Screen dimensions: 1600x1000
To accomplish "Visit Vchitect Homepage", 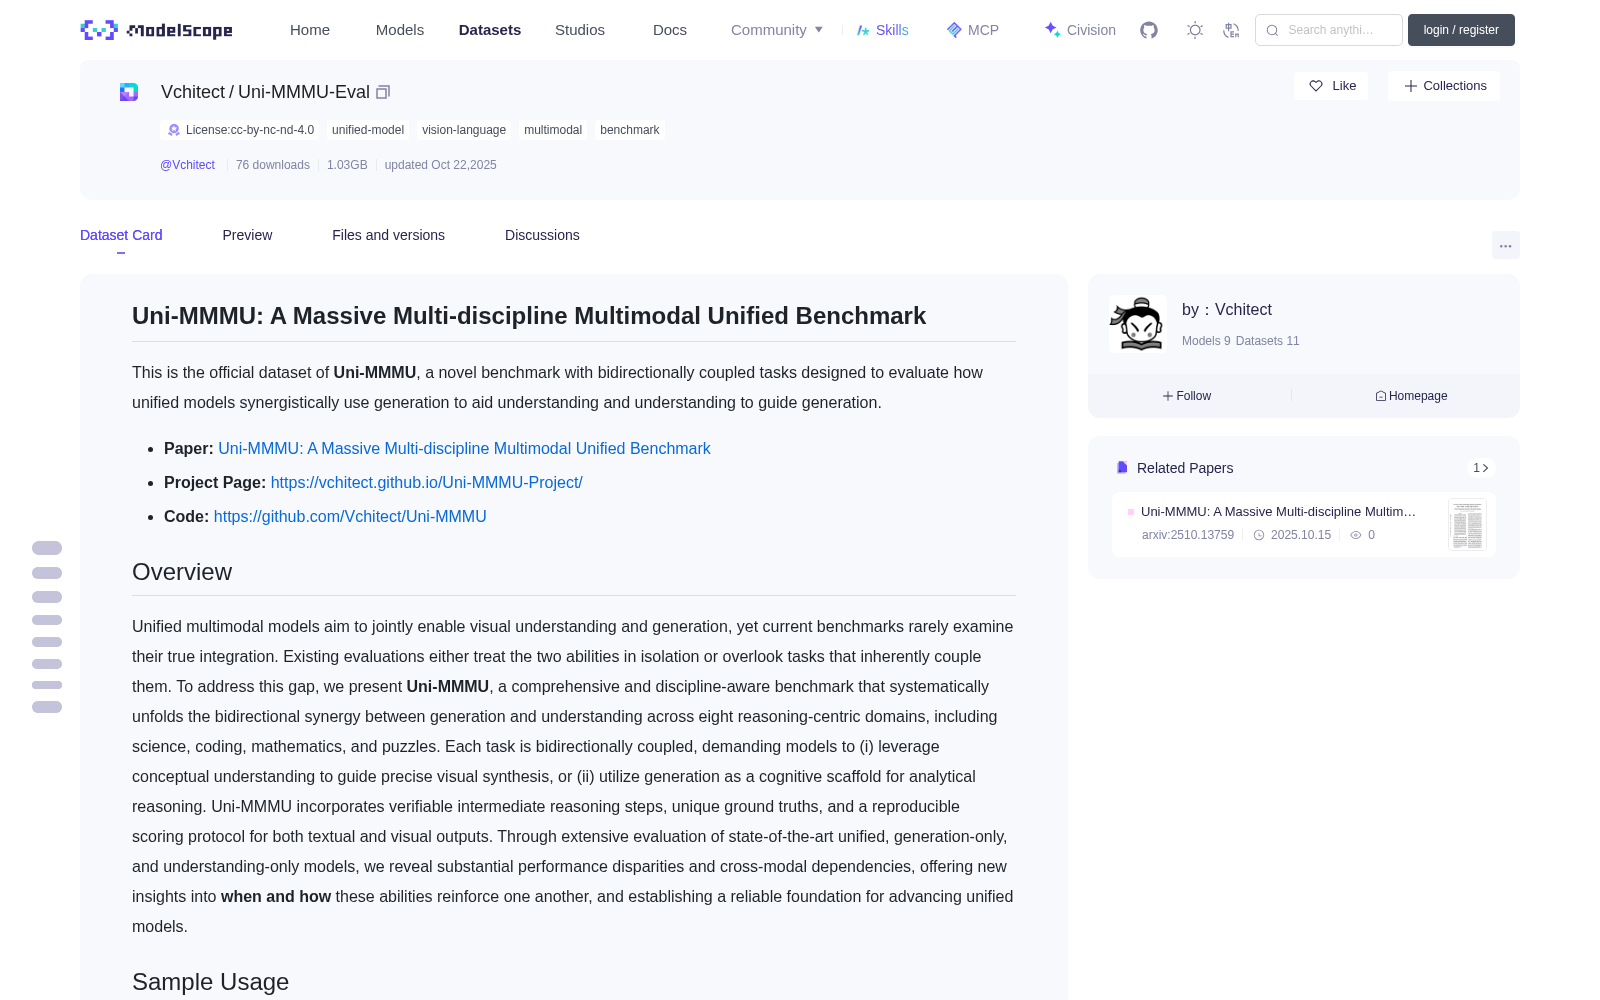I will tap(1411, 396).
